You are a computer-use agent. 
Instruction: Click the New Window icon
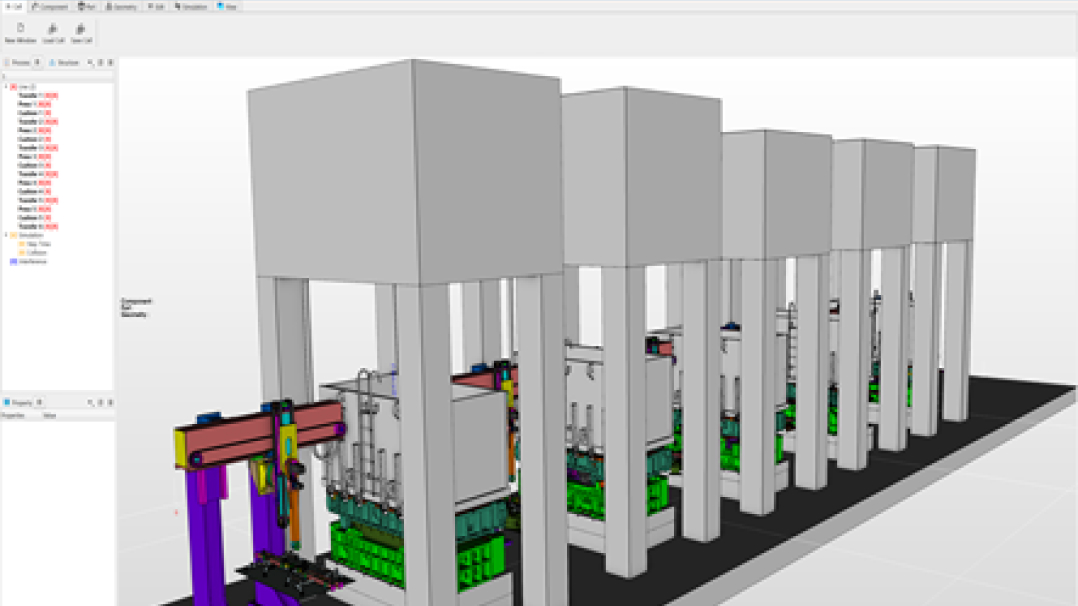coord(20,28)
